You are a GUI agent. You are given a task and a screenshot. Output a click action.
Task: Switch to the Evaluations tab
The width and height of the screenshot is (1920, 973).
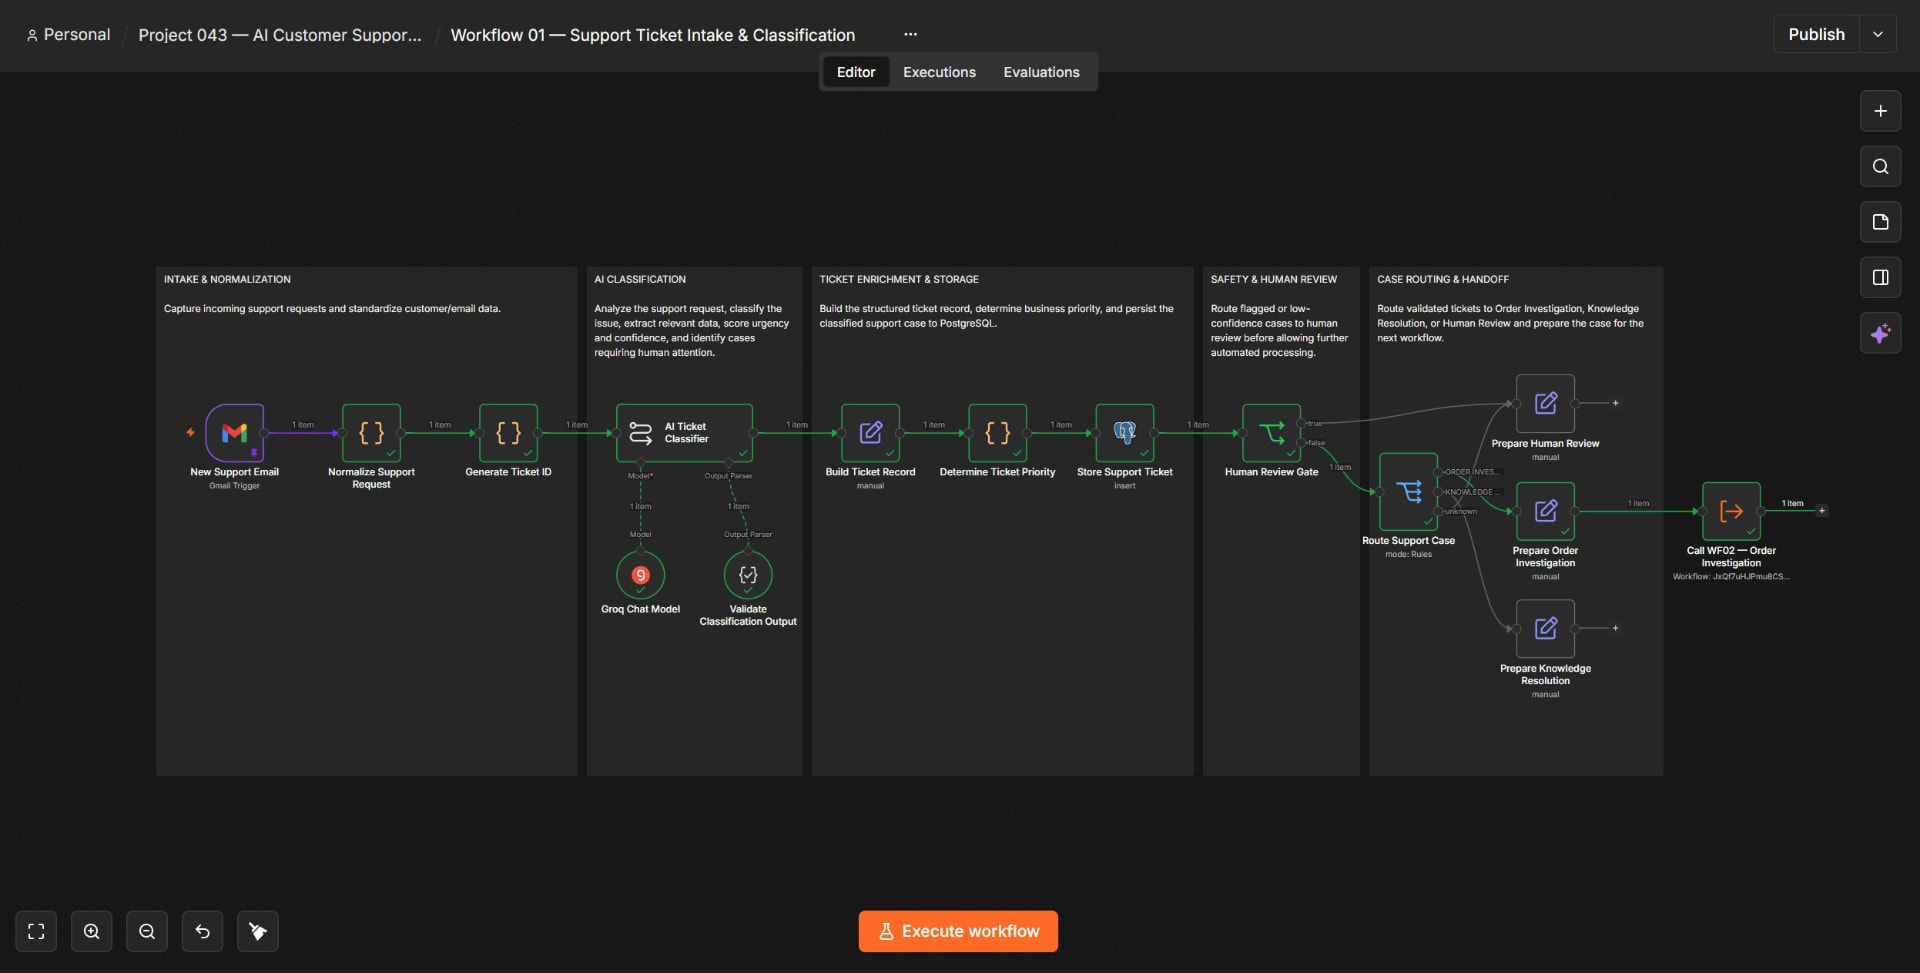click(1041, 72)
